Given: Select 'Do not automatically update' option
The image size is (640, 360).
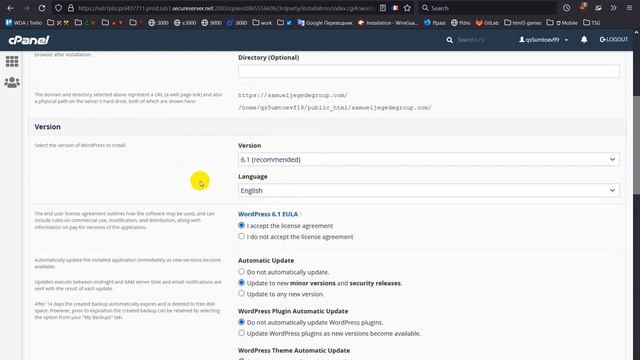Looking at the screenshot, I should [x=242, y=271].
